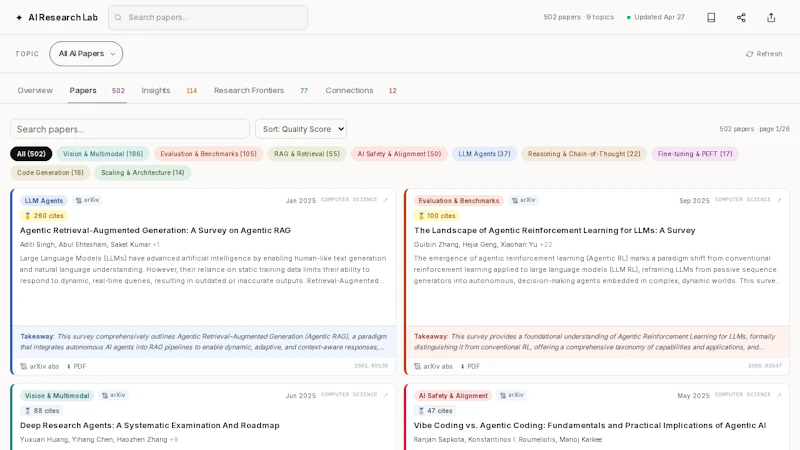Click the share network icon

coord(741,17)
